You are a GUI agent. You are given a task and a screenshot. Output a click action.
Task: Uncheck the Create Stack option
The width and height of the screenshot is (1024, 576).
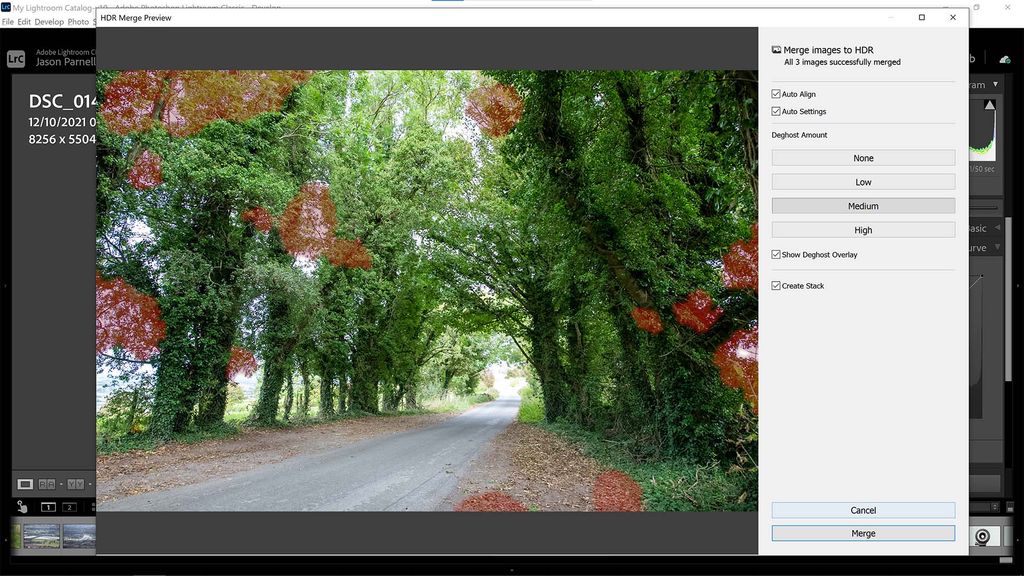click(x=775, y=285)
